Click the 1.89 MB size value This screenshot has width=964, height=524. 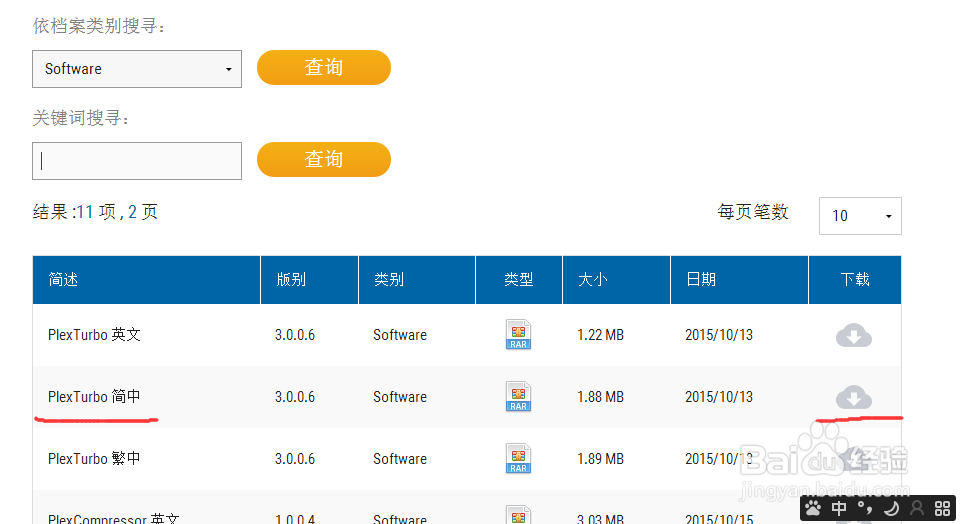(x=600, y=459)
